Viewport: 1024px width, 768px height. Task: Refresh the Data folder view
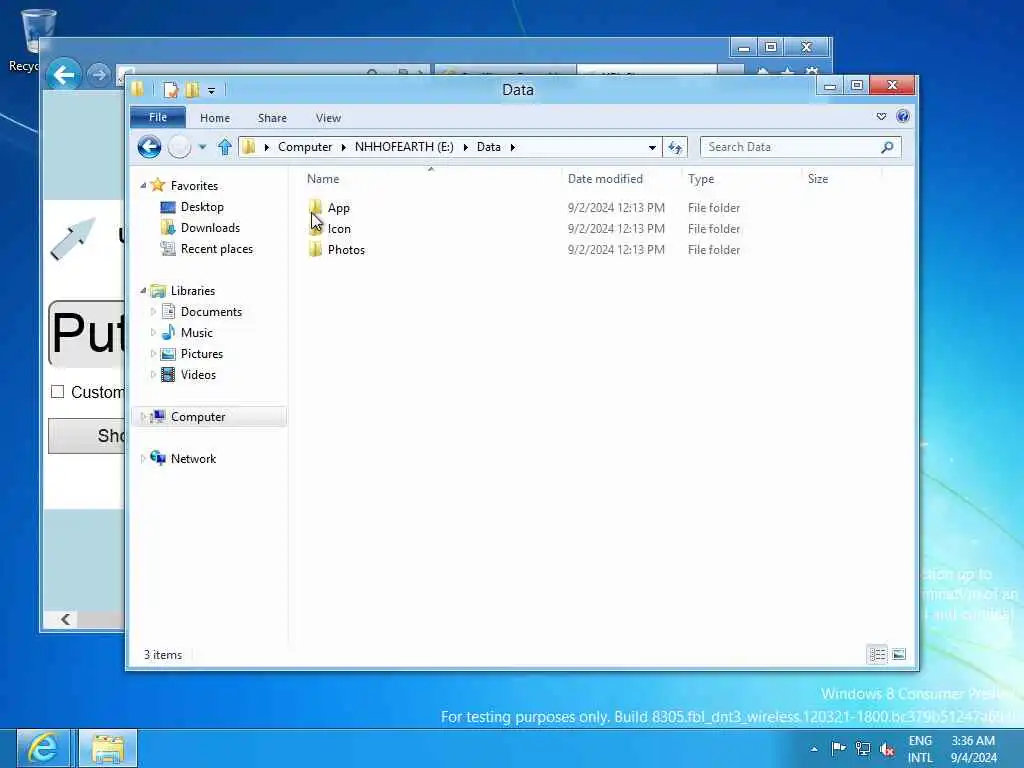click(x=675, y=148)
